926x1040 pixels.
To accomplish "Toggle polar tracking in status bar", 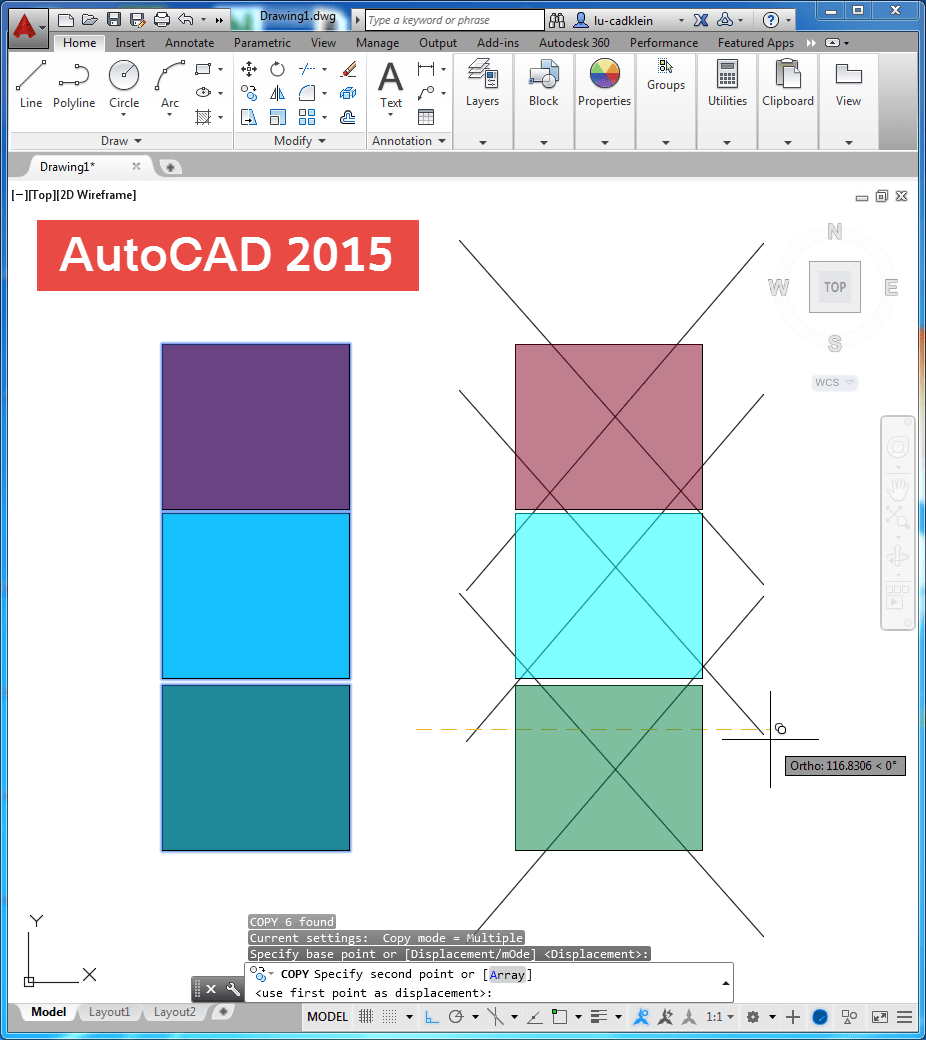I will point(456,1016).
